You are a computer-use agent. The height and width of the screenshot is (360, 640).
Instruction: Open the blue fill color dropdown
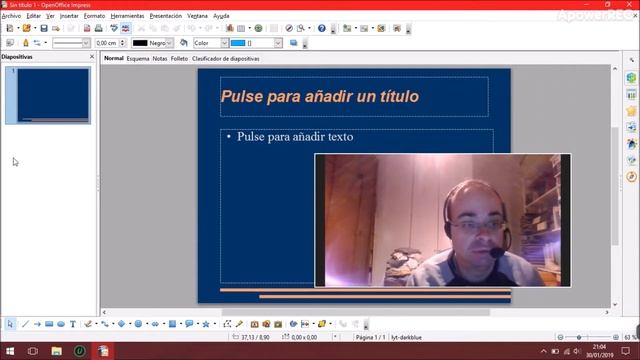278,43
